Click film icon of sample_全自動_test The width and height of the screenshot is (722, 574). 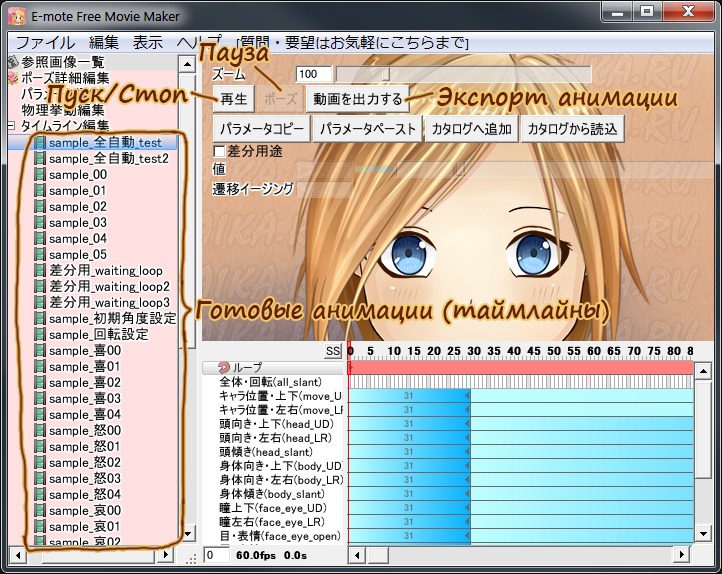click(40, 143)
